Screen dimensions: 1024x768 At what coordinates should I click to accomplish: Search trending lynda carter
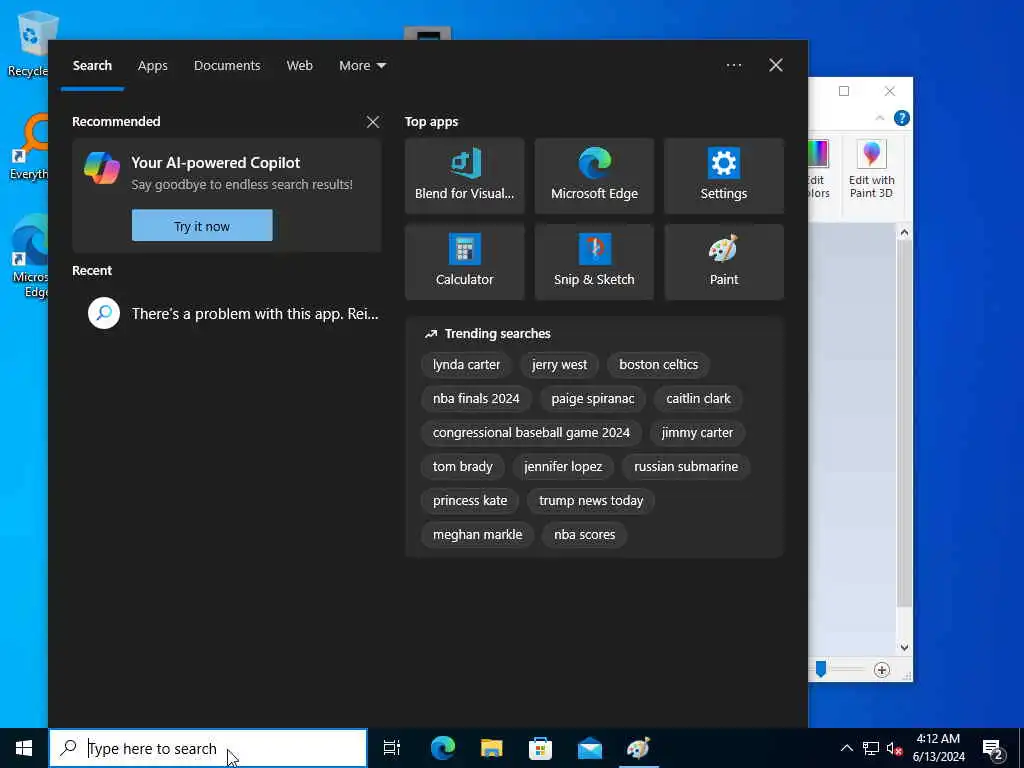(x=466, y=364)
